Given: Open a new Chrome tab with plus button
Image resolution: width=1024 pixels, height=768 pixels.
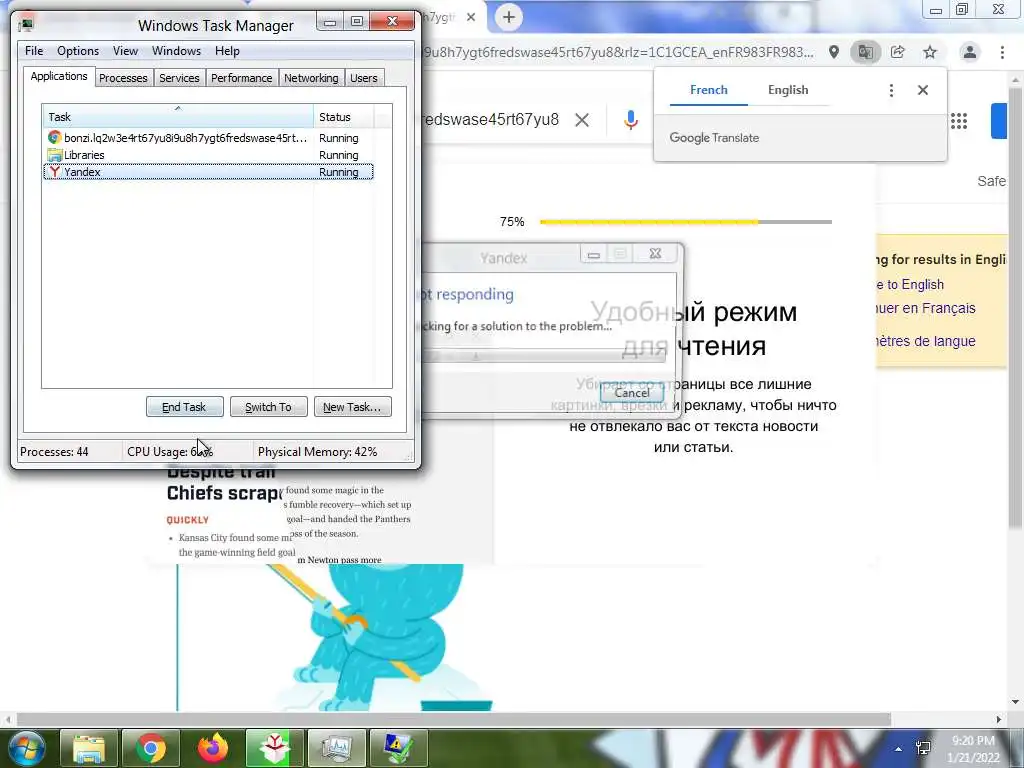Looking at the screenshot, I should coord(509,17).
